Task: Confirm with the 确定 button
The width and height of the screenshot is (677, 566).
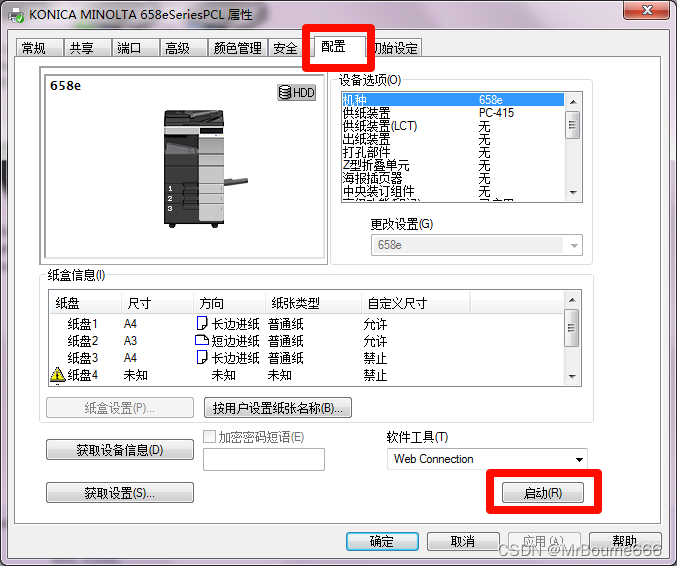Action: [382, 541]
